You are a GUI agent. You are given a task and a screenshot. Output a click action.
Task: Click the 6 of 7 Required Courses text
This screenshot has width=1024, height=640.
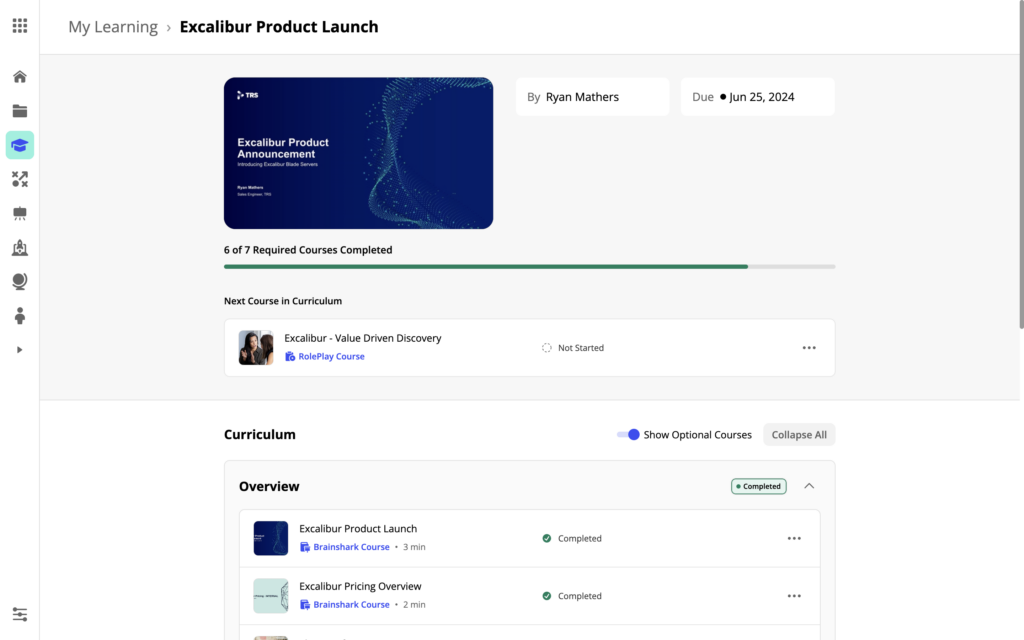pos(308,250)
